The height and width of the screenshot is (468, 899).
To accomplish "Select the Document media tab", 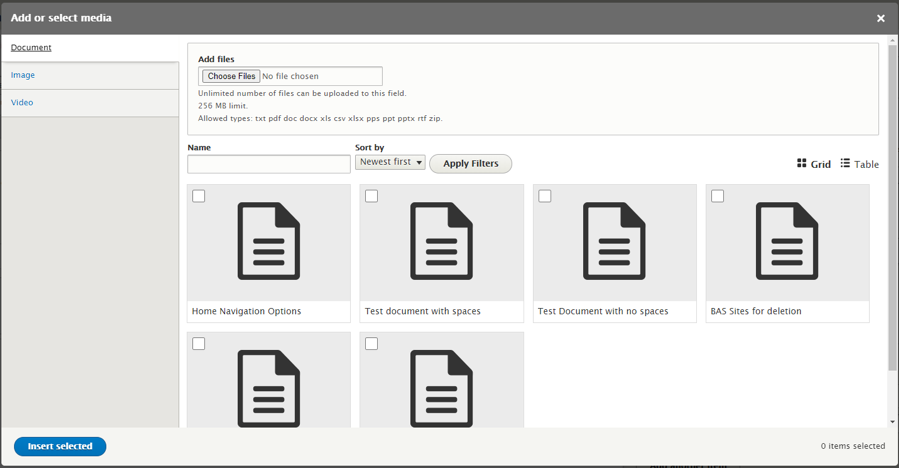I will click(31, 48).
